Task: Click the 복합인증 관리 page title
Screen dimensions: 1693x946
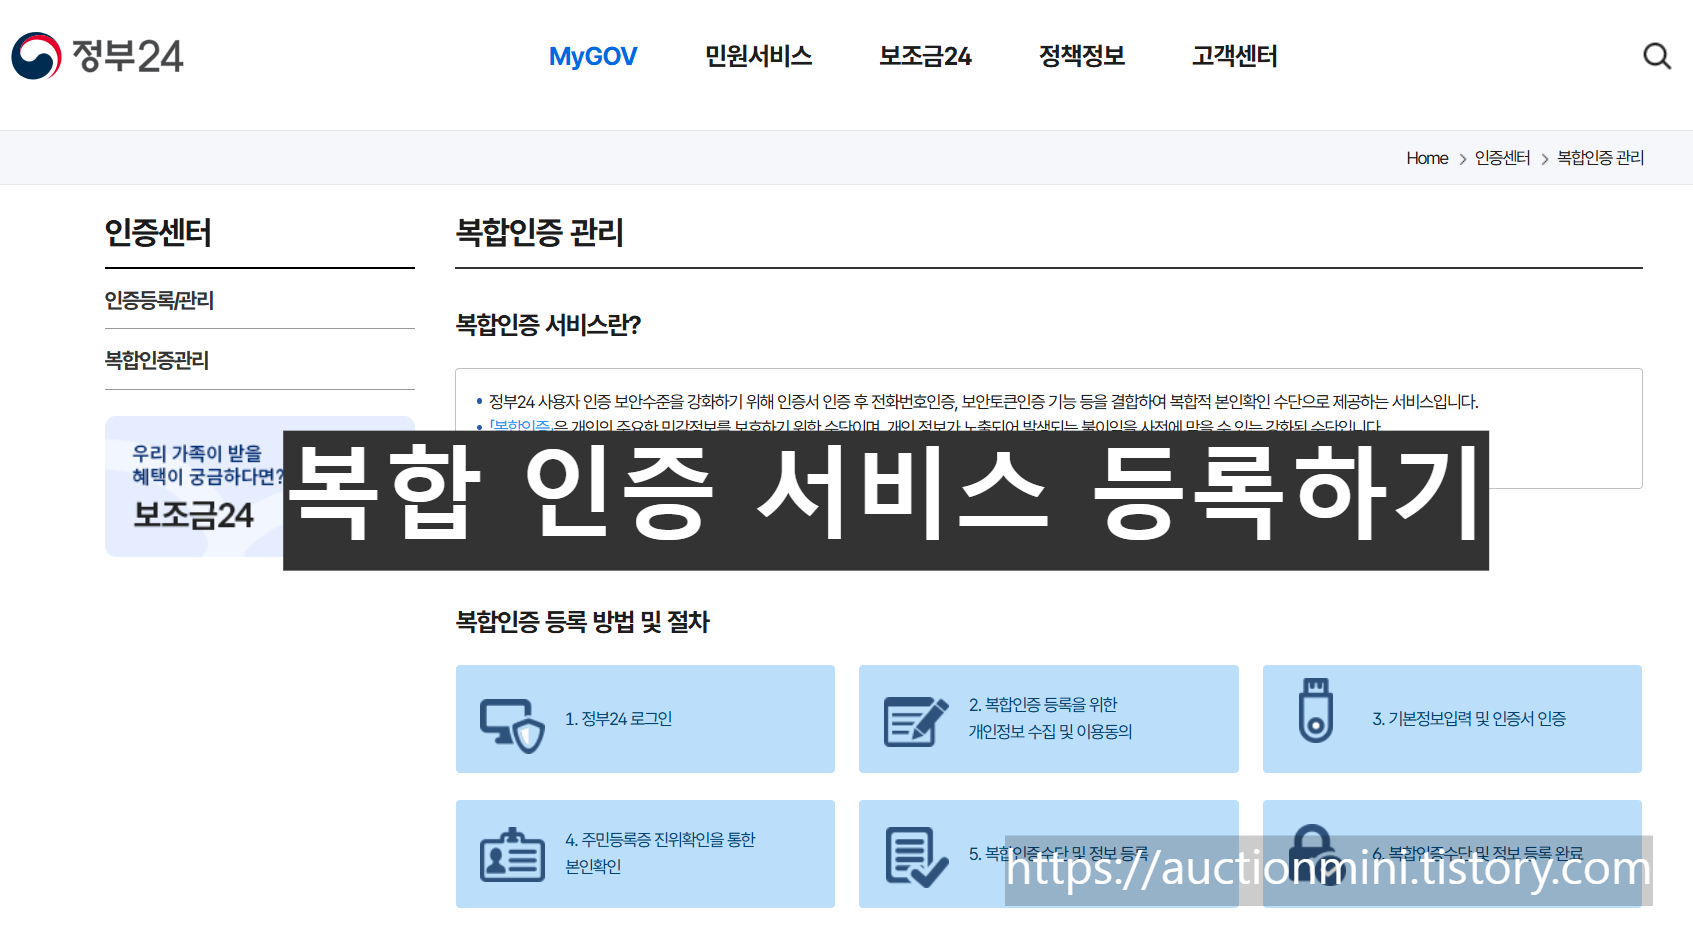Action: [x=539, y=233]
